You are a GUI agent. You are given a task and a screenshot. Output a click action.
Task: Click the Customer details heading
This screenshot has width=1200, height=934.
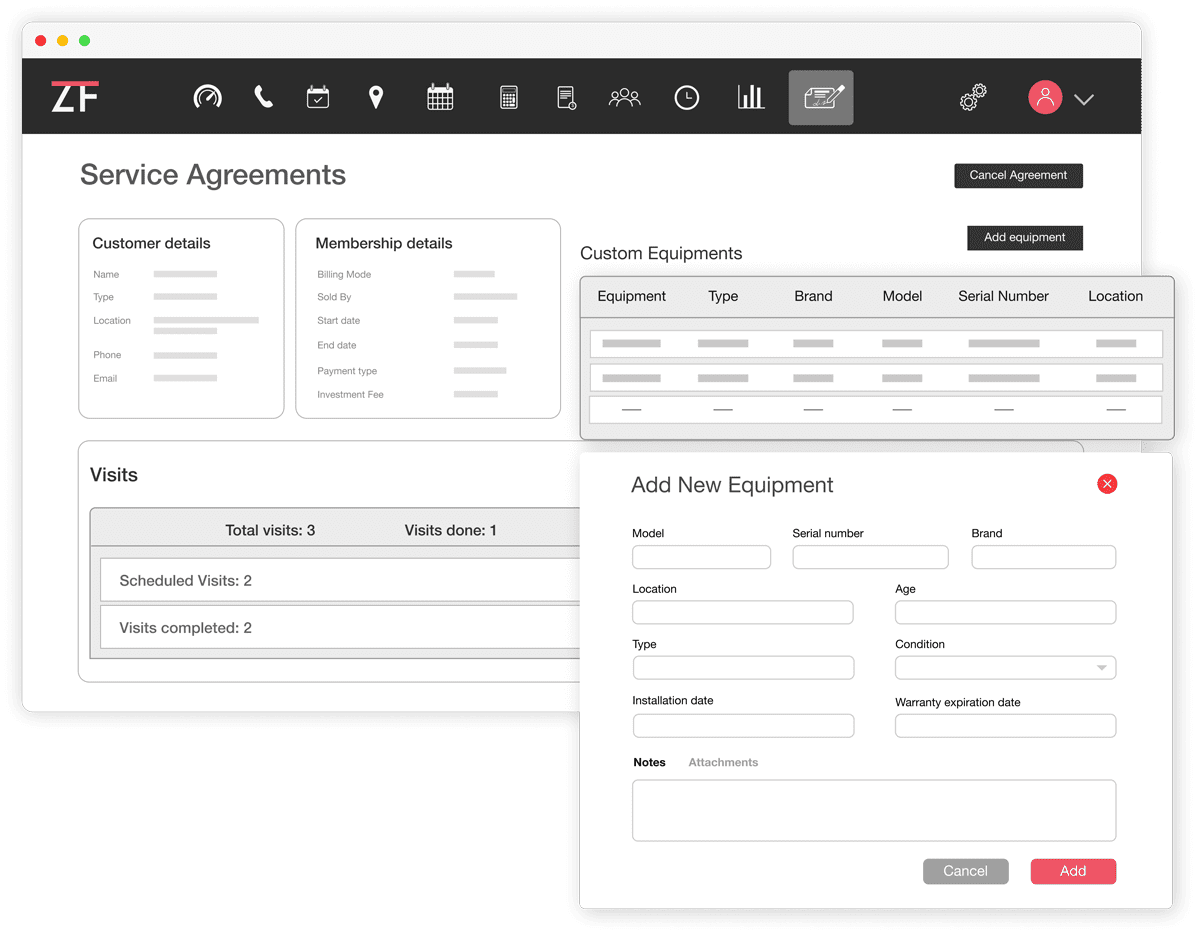pos(151,243)
